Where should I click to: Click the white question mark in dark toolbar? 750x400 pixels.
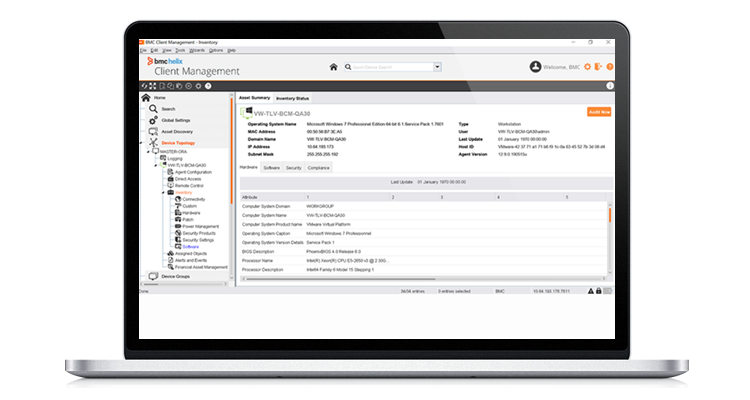click(208, 86)
